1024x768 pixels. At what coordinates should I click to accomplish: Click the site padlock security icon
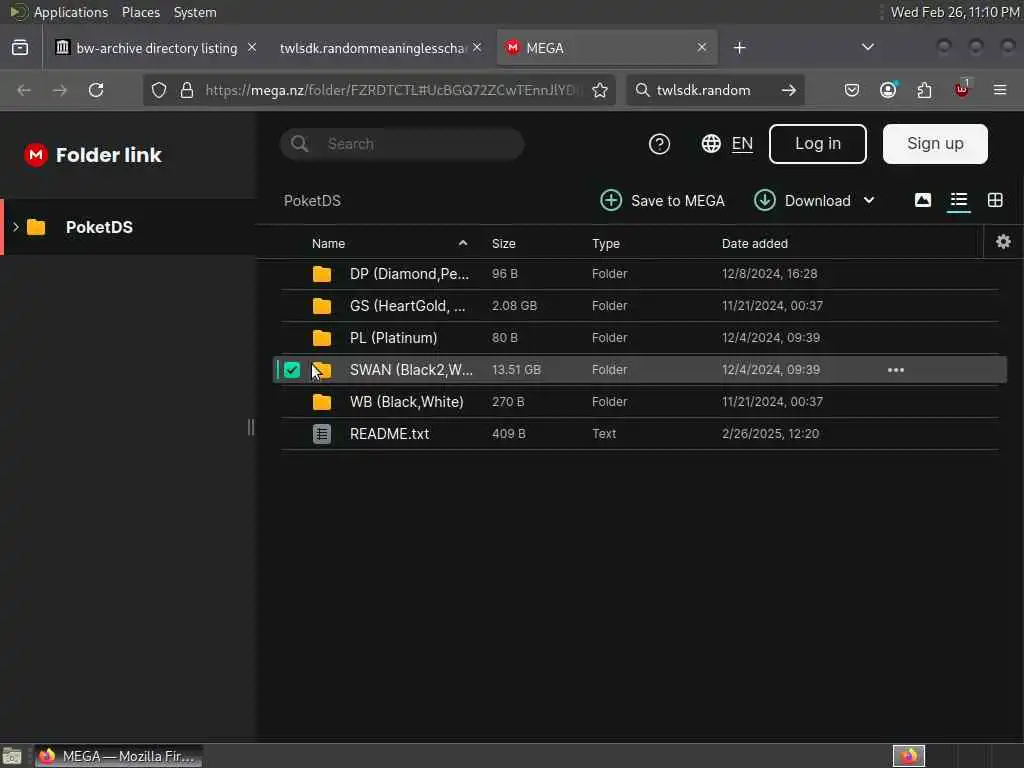[x=187, y=90]
